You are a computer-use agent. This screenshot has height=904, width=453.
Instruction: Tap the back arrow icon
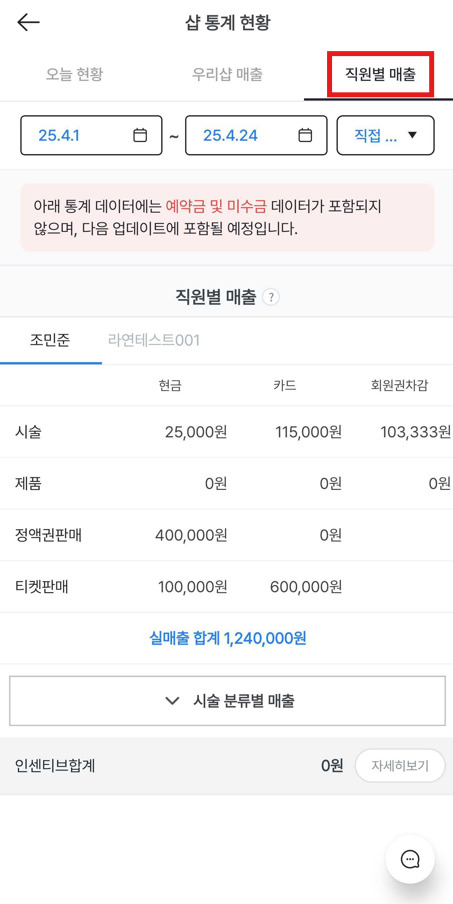[x=28, y=22]
